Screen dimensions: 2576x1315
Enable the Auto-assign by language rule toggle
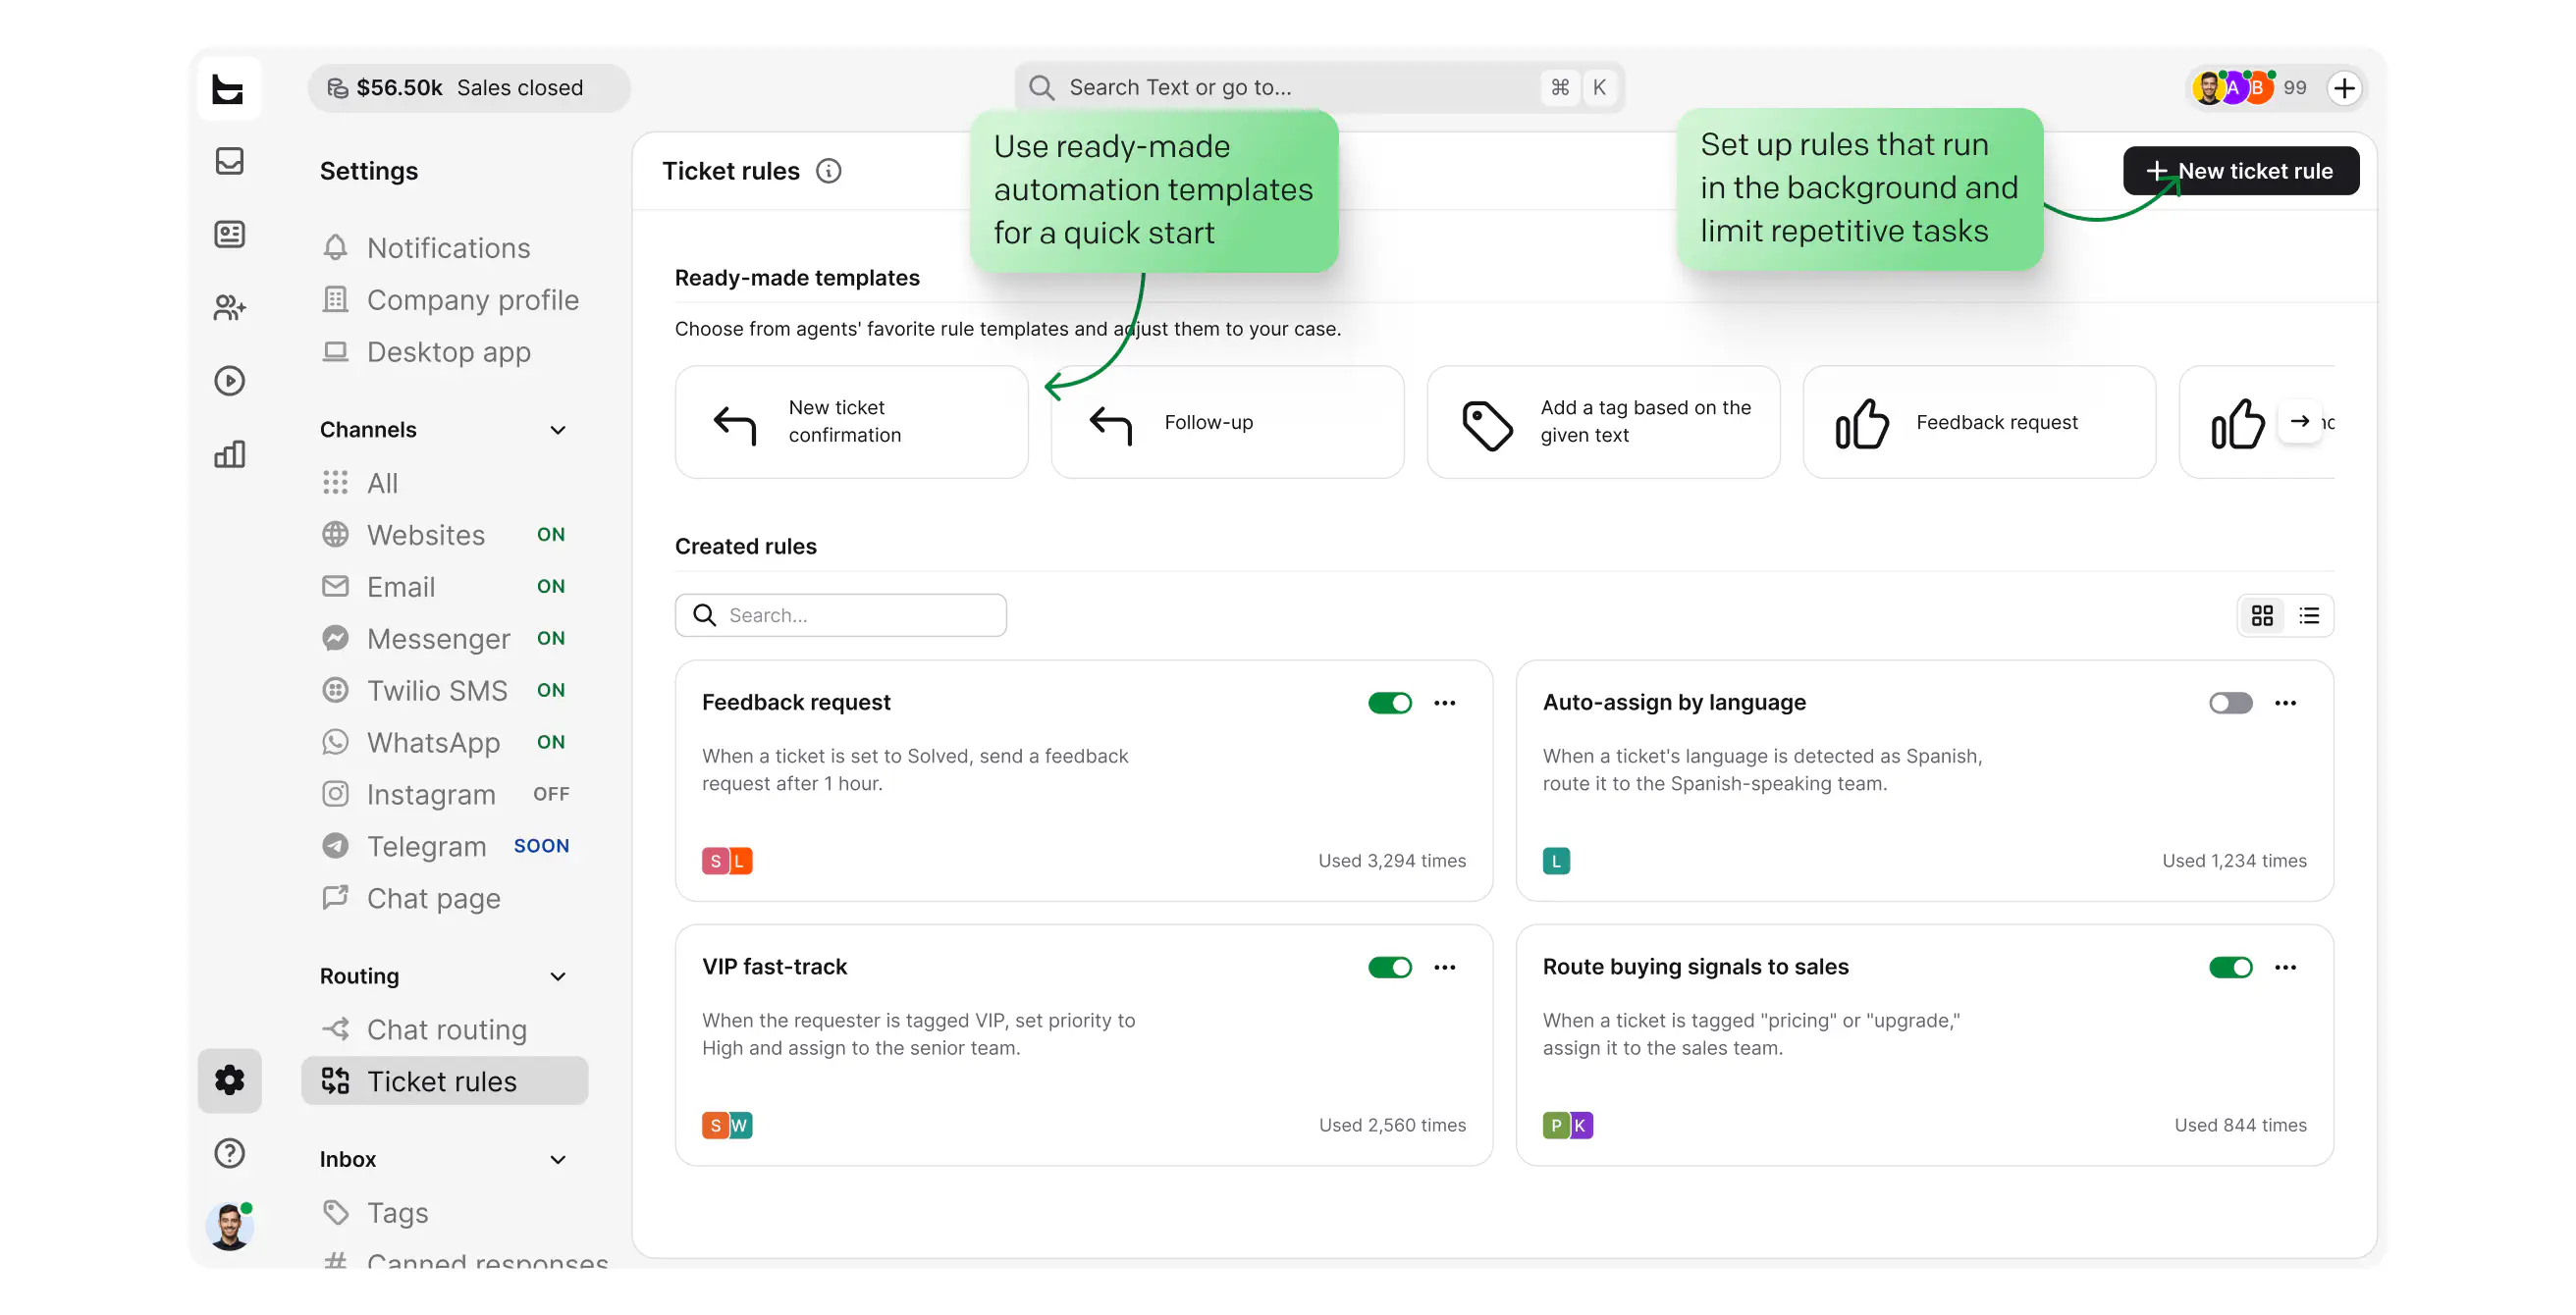tap(2231, 703)
